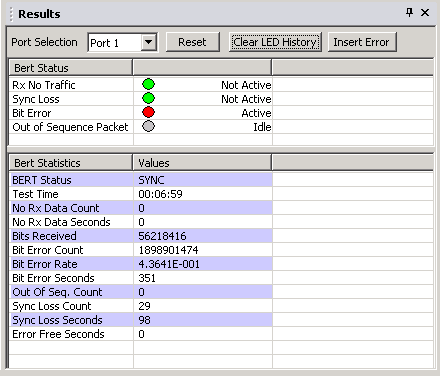440x376 pixels.
Task: Select the Out Of Seq. Count row
Action: pos(141,292)
